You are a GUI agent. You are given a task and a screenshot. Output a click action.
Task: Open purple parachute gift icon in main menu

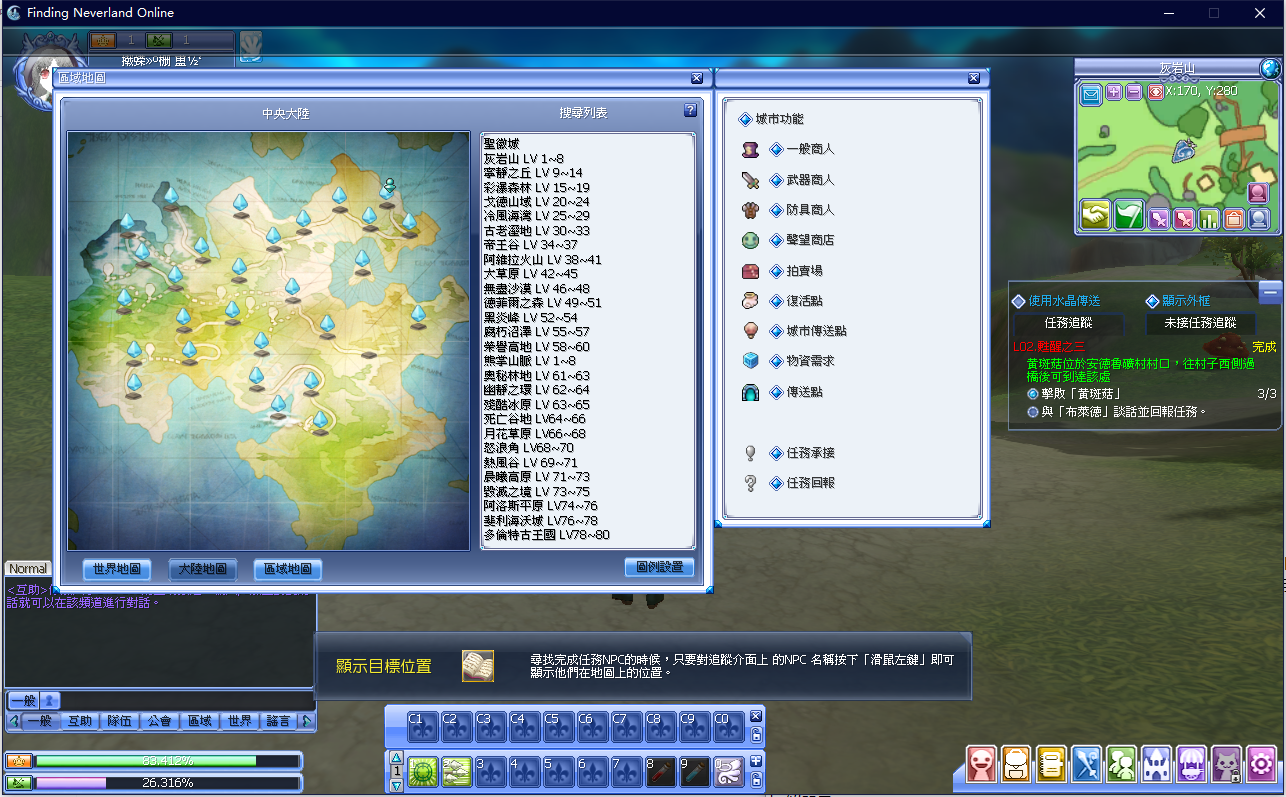tap(1191, 763)
